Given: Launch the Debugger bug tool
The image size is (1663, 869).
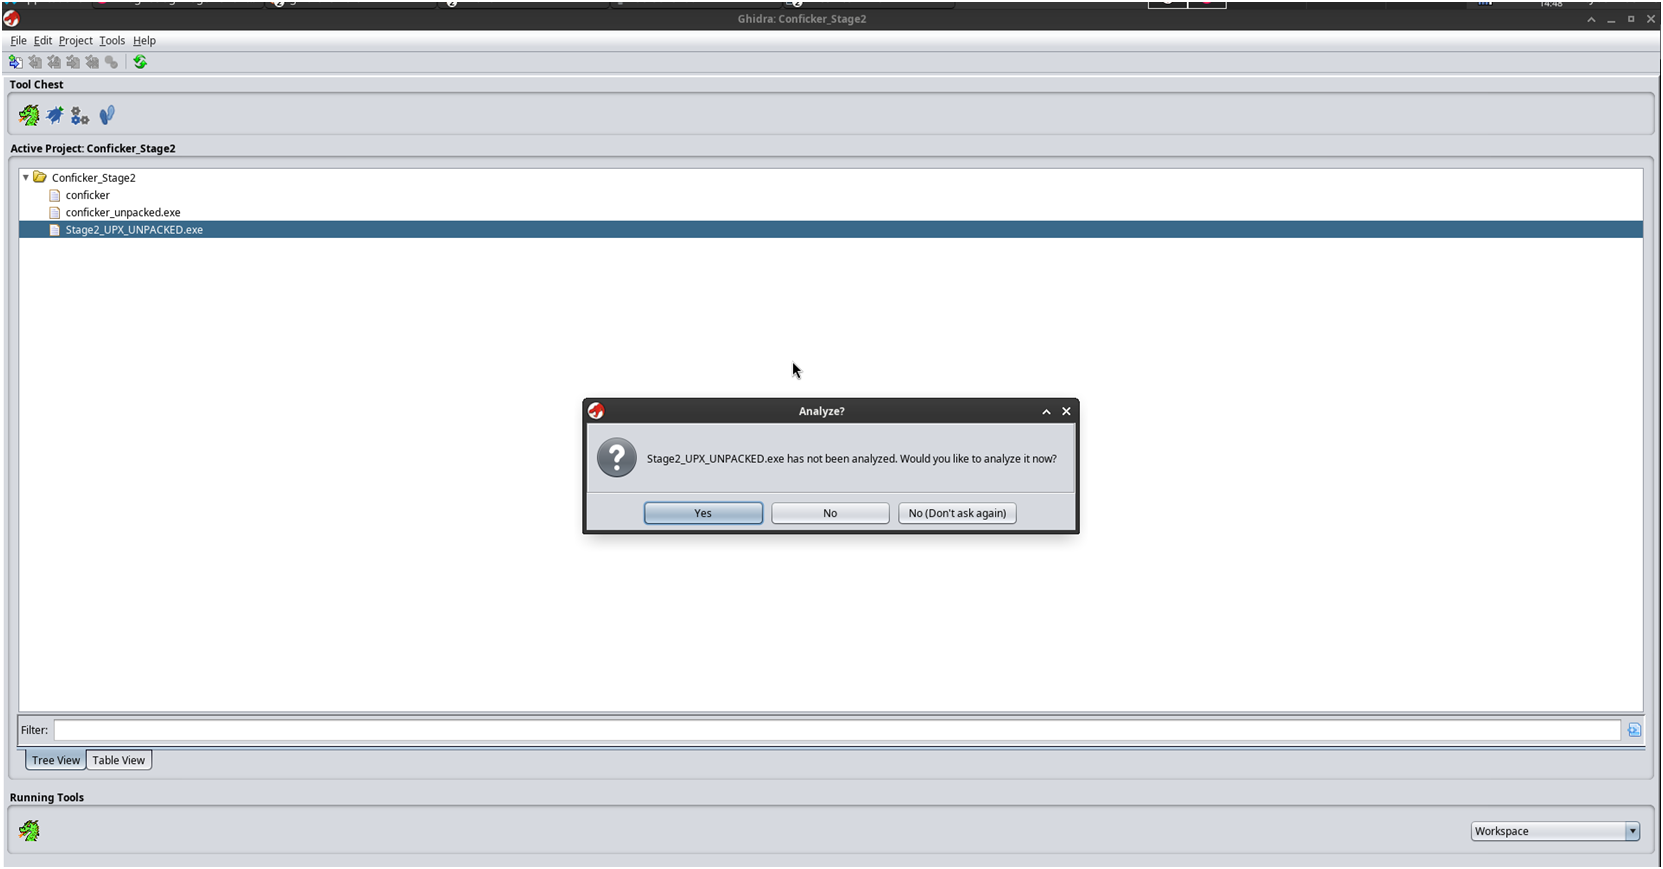Looking at the screenshot, I should (x=55, y=116).
